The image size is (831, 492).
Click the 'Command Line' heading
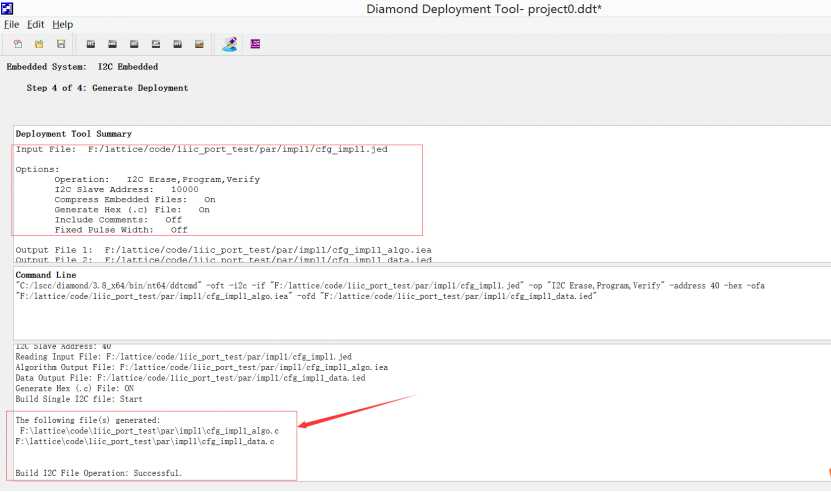tap(46, 275)
